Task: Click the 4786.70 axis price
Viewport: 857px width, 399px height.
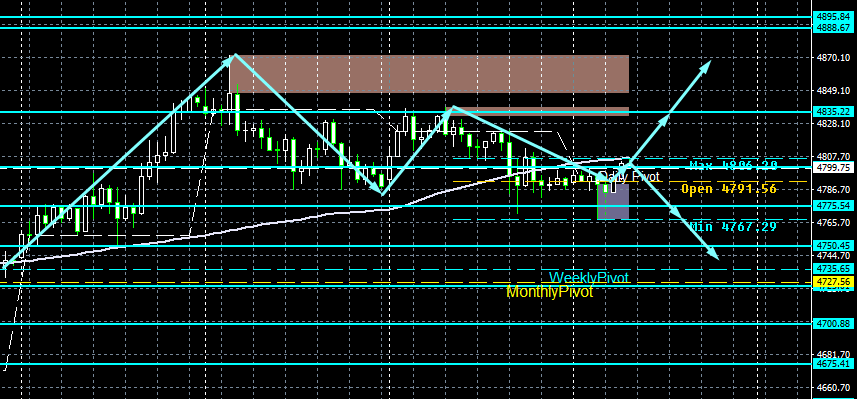Action: pos(833,190)
